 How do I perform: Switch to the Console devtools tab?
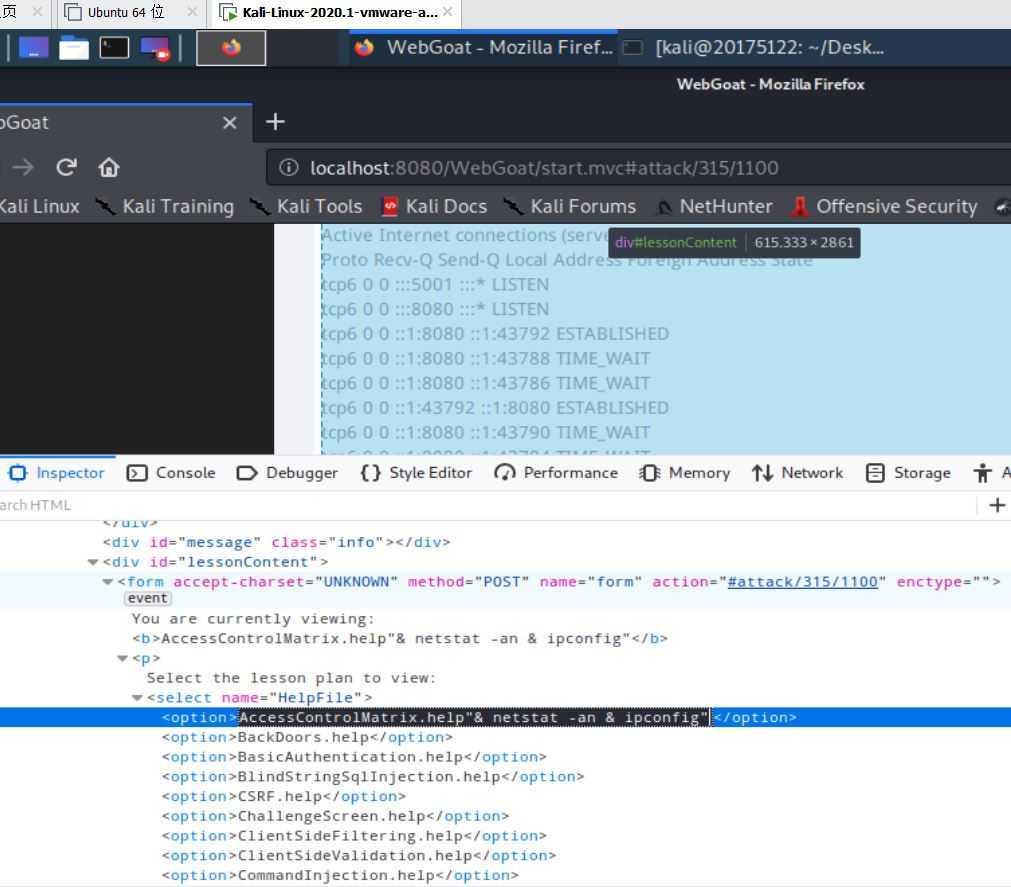(x=172, y=473)
